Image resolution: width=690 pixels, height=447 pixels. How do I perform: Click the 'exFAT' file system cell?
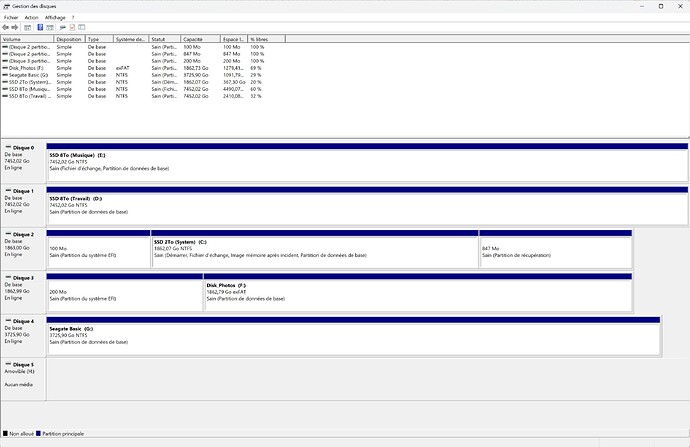point(122,68)
